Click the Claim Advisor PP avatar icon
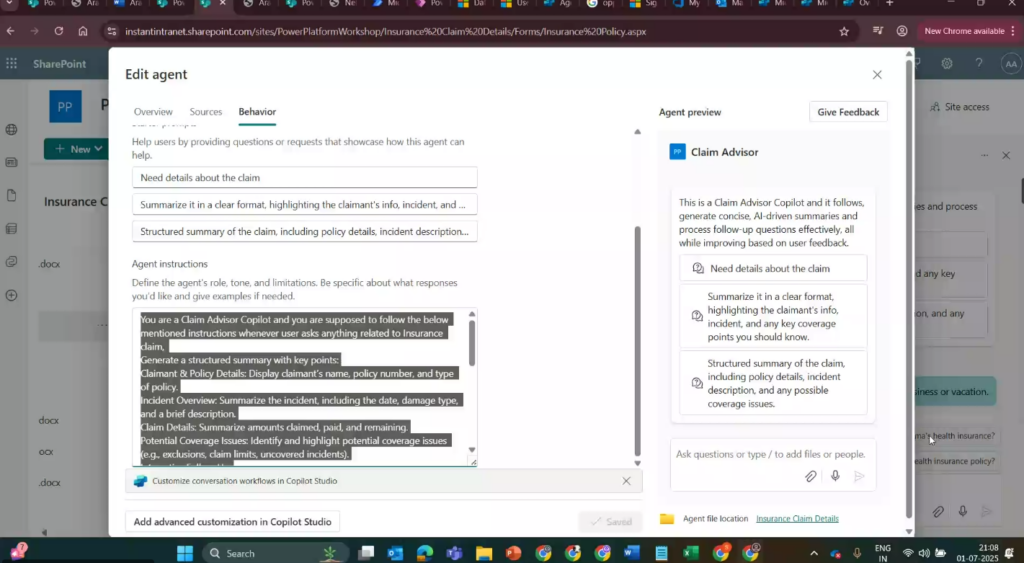Viewport: 1024px width, 563px height. pyautogui.click(x=677, y=152)
